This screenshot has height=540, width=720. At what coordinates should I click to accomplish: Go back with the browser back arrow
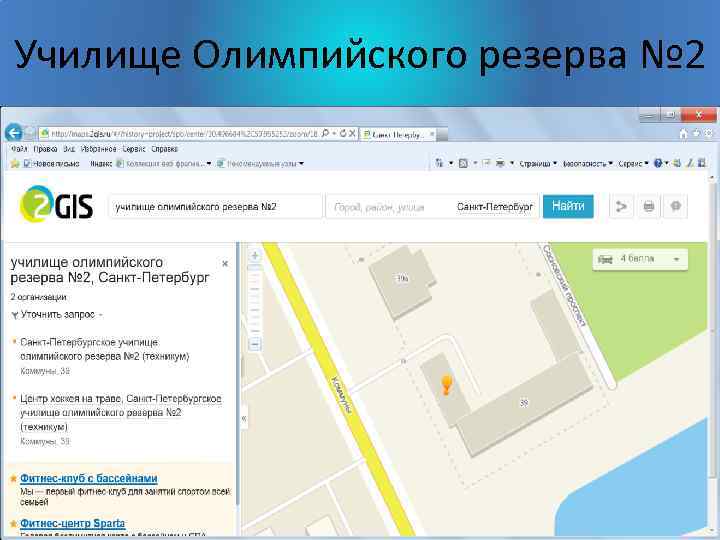pos(14,133)
